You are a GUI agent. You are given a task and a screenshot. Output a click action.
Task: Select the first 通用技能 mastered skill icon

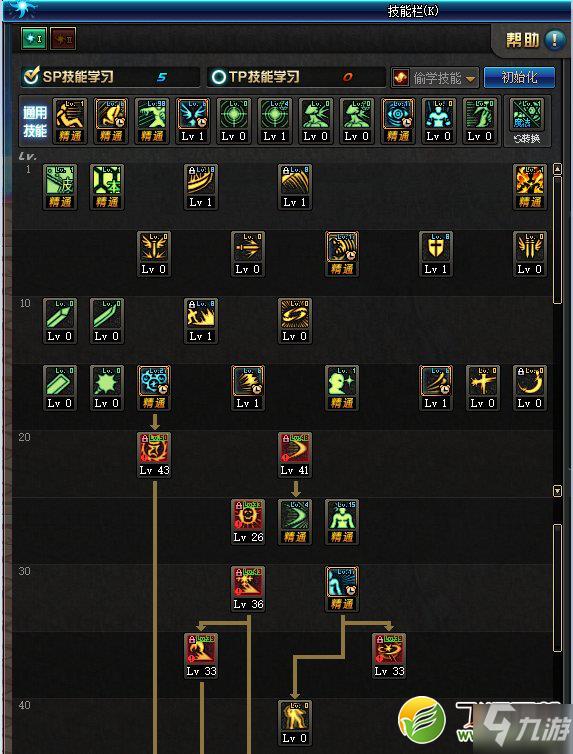pyautogui.click(x=70, y=121)
